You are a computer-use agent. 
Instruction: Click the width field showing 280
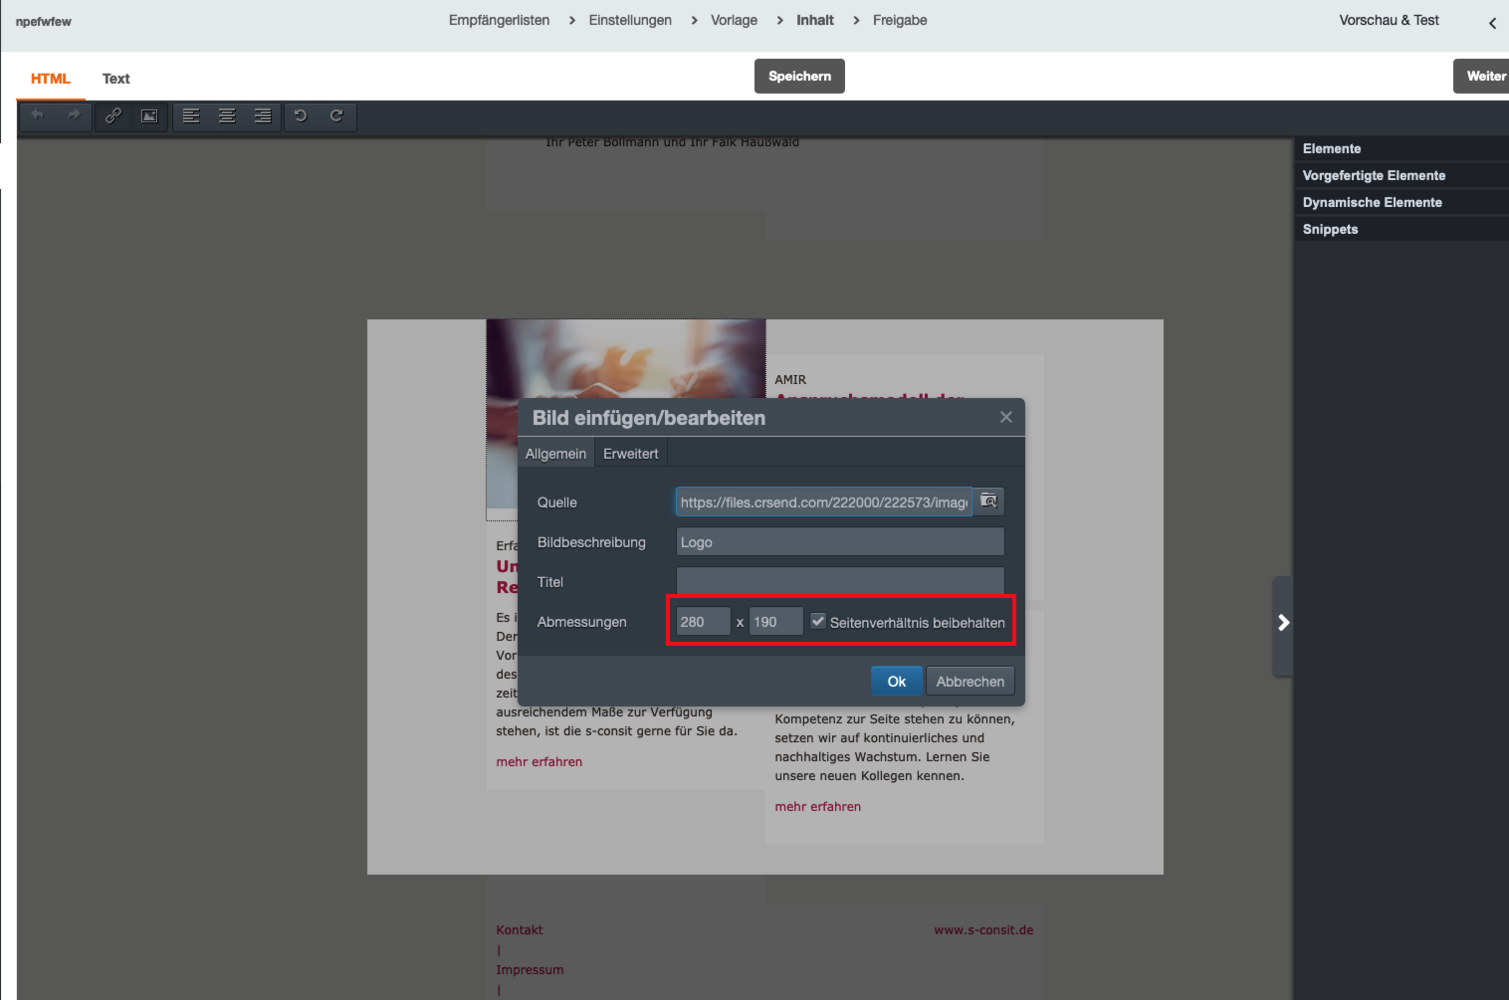pos(702,622)
